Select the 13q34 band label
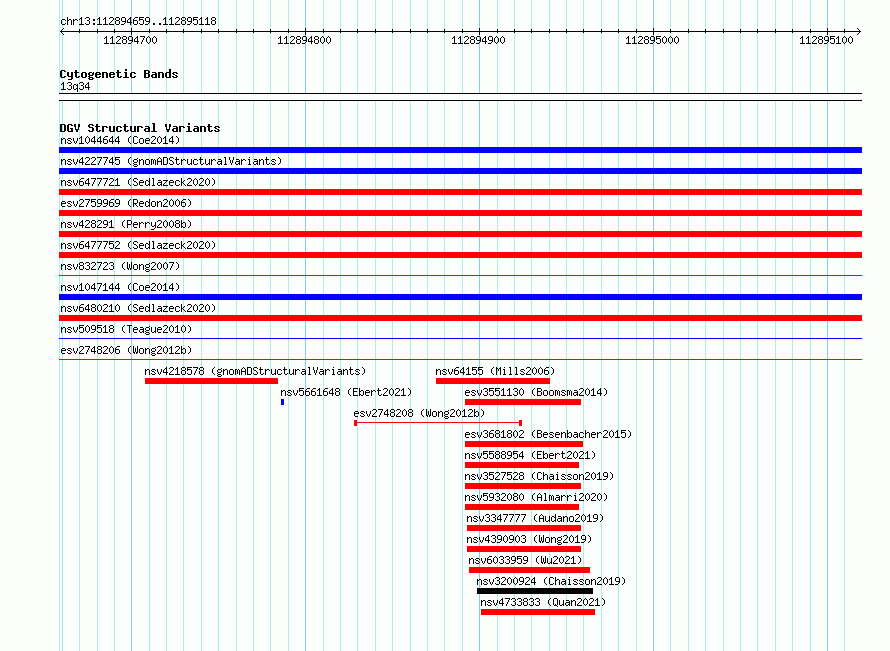This screenshot has height=651, width=890. pos(75,86)
